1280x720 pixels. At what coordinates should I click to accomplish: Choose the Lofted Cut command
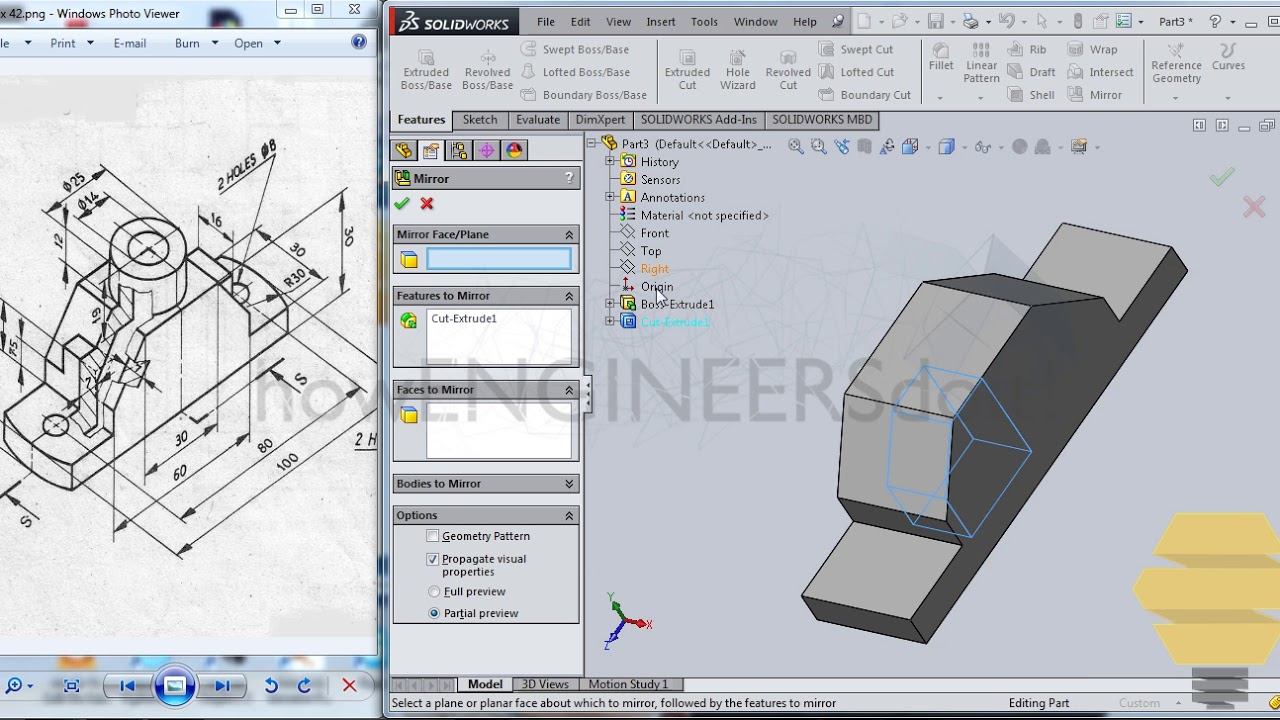coord(856,72)
